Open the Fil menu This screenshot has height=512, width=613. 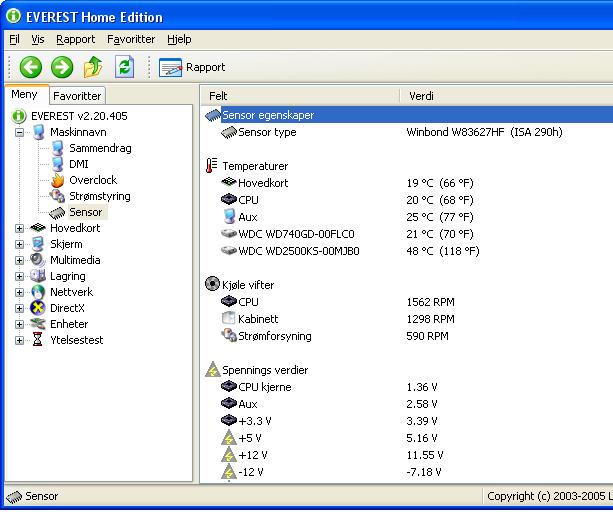click(x=14, y=39)
